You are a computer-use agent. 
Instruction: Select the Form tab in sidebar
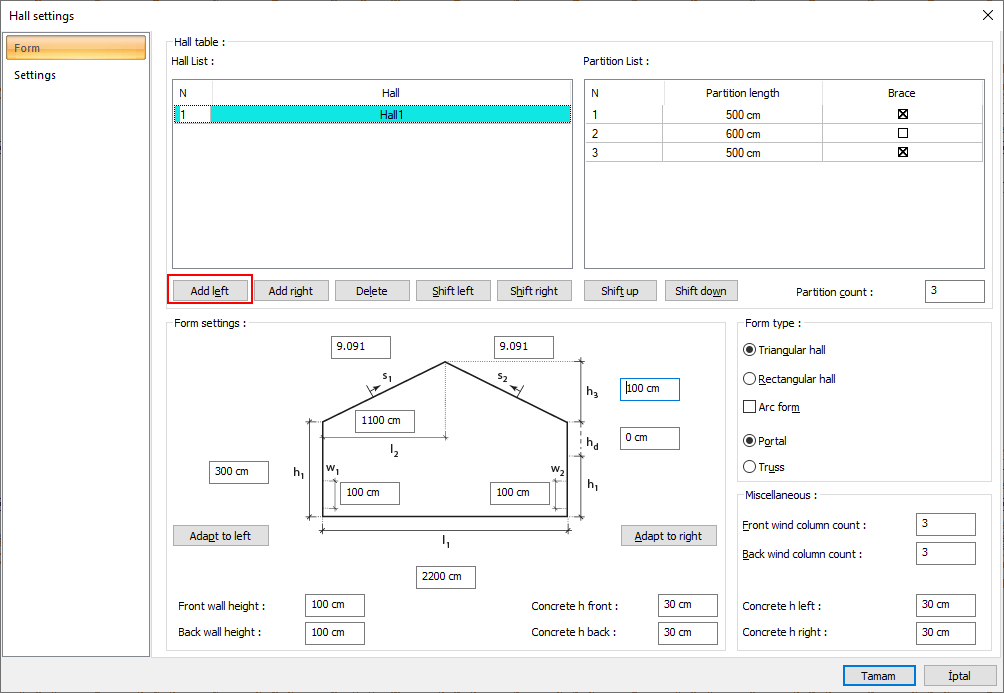75,48
